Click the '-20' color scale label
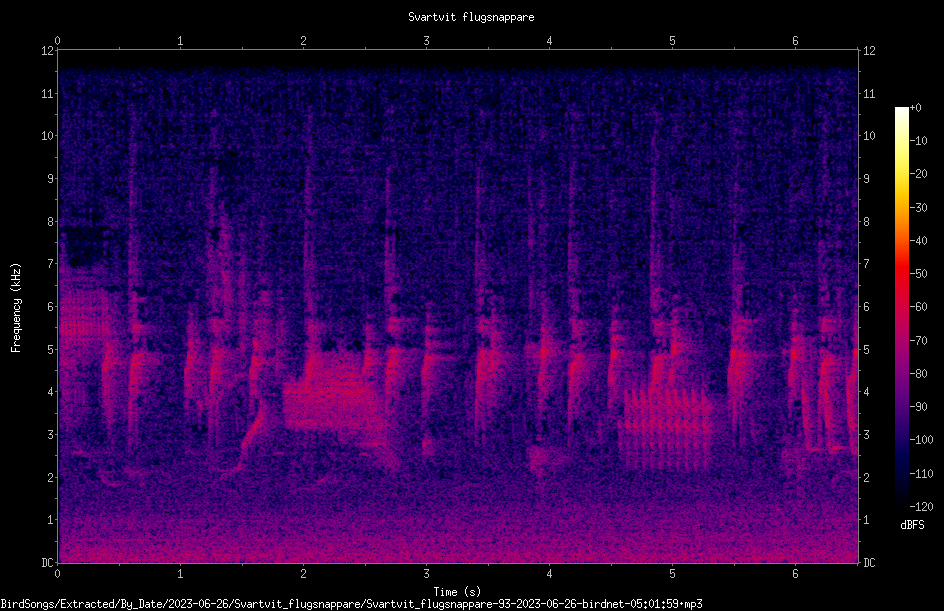 click(919, 174)
